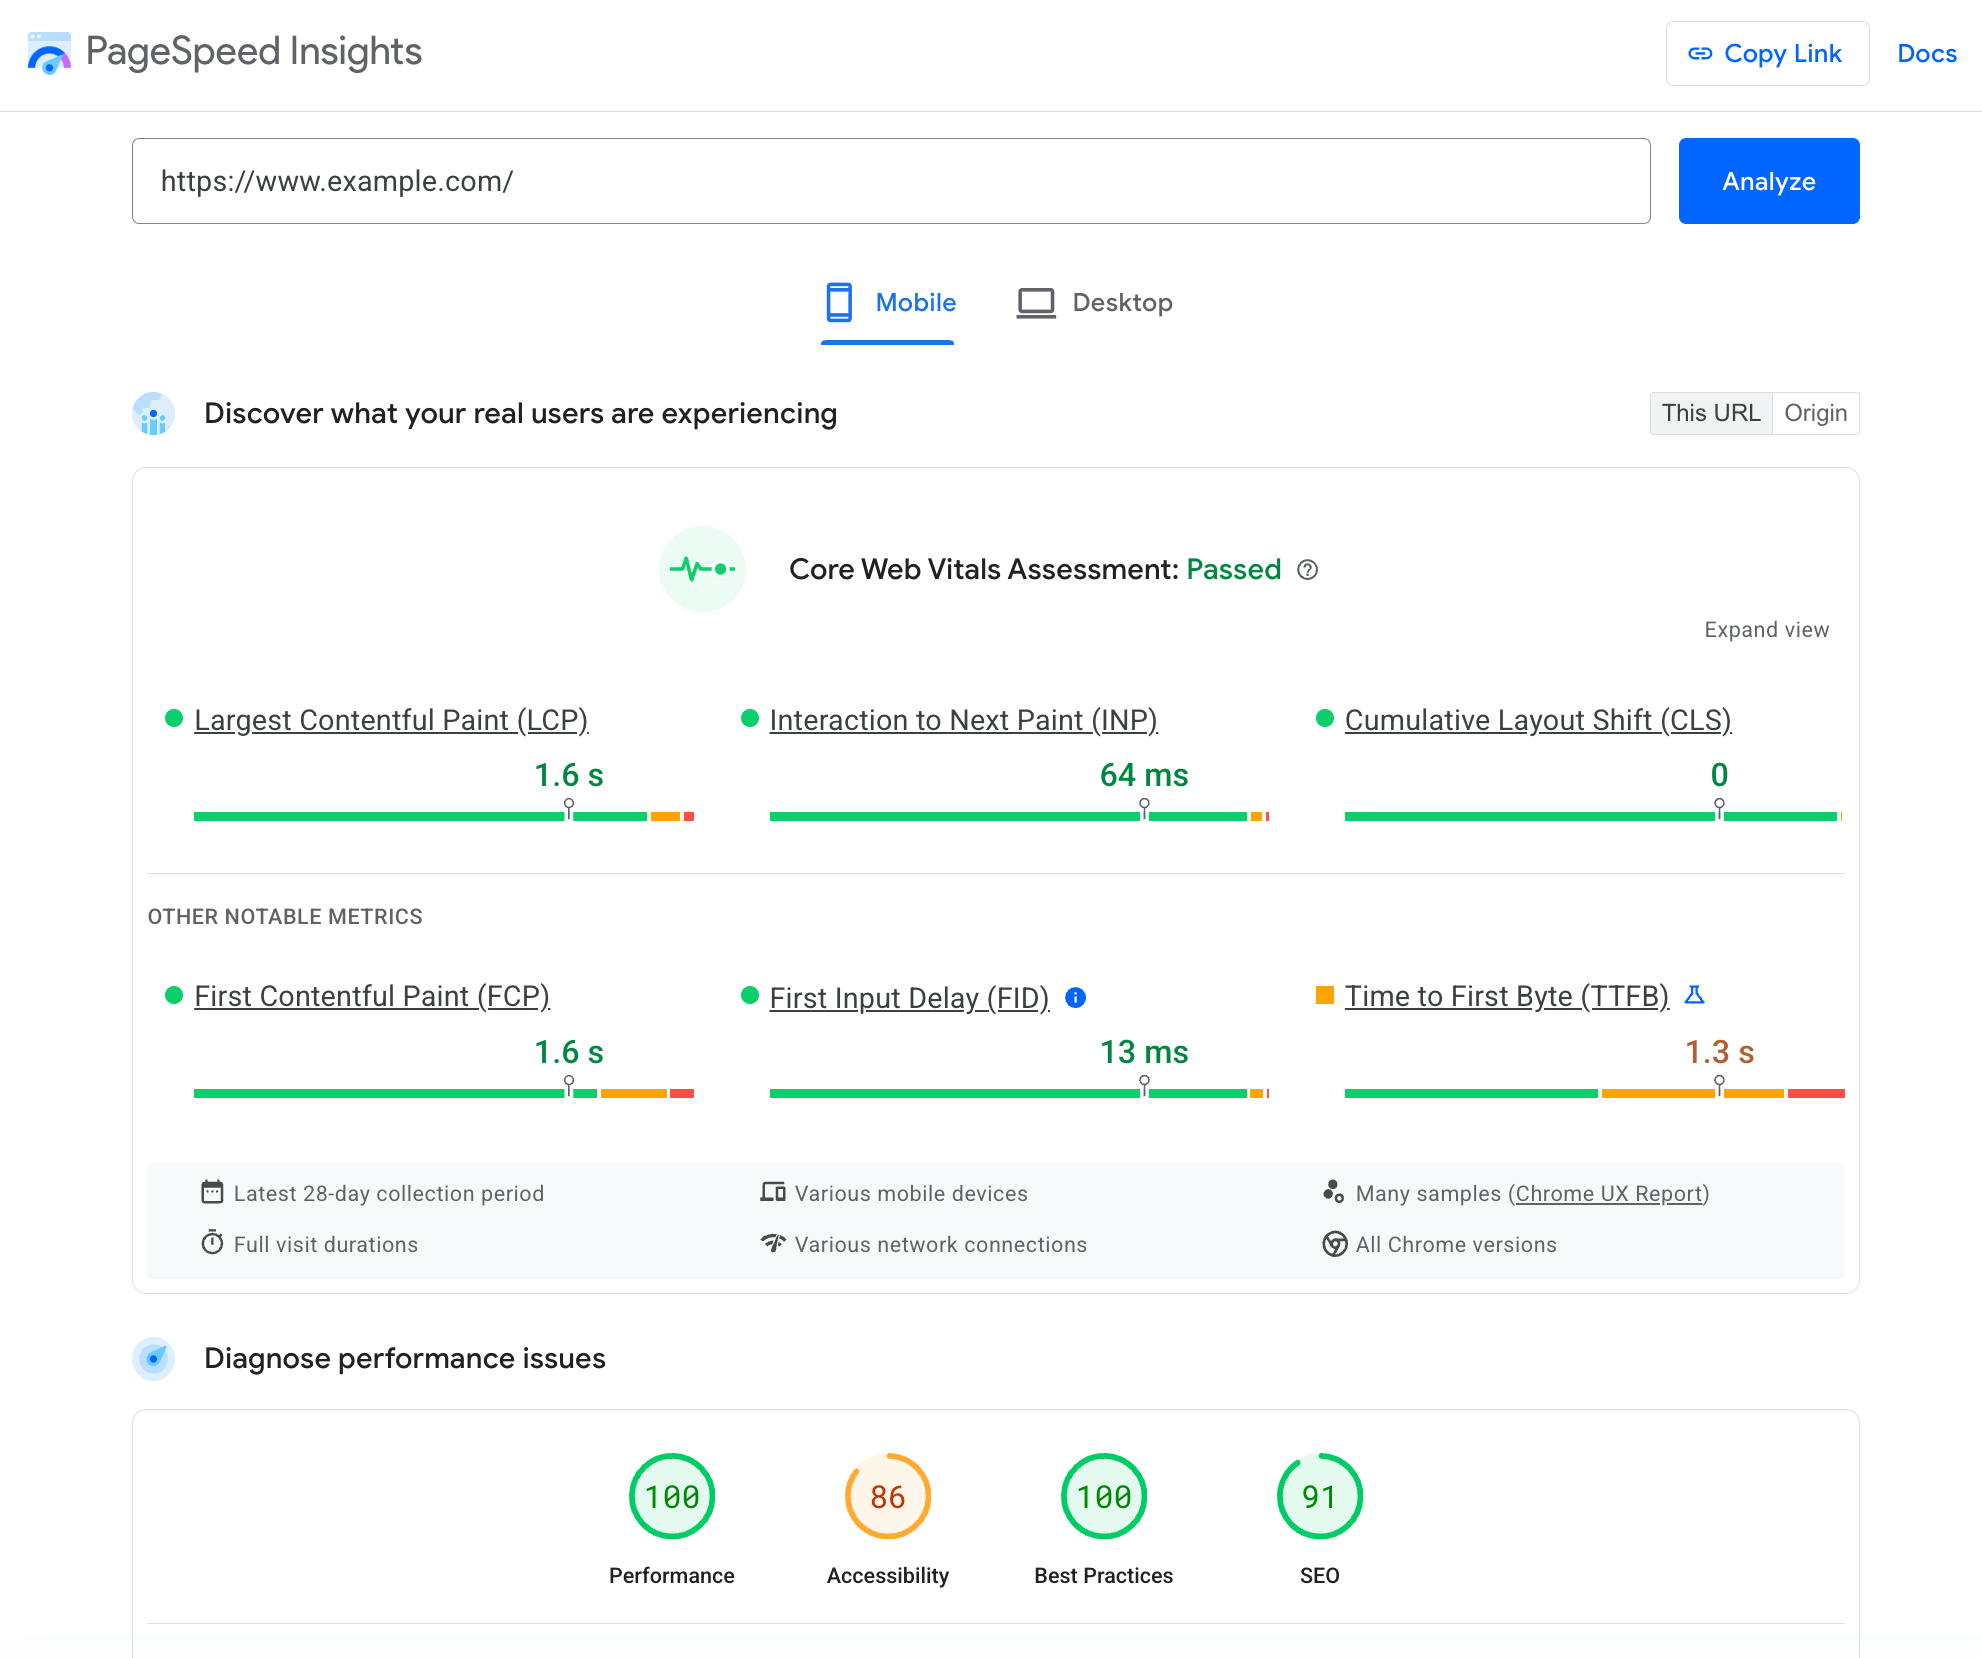1982x1658 pixels.
Task: Click the PageSpeed Insights logo icon
Action: [x=49, y=51]
